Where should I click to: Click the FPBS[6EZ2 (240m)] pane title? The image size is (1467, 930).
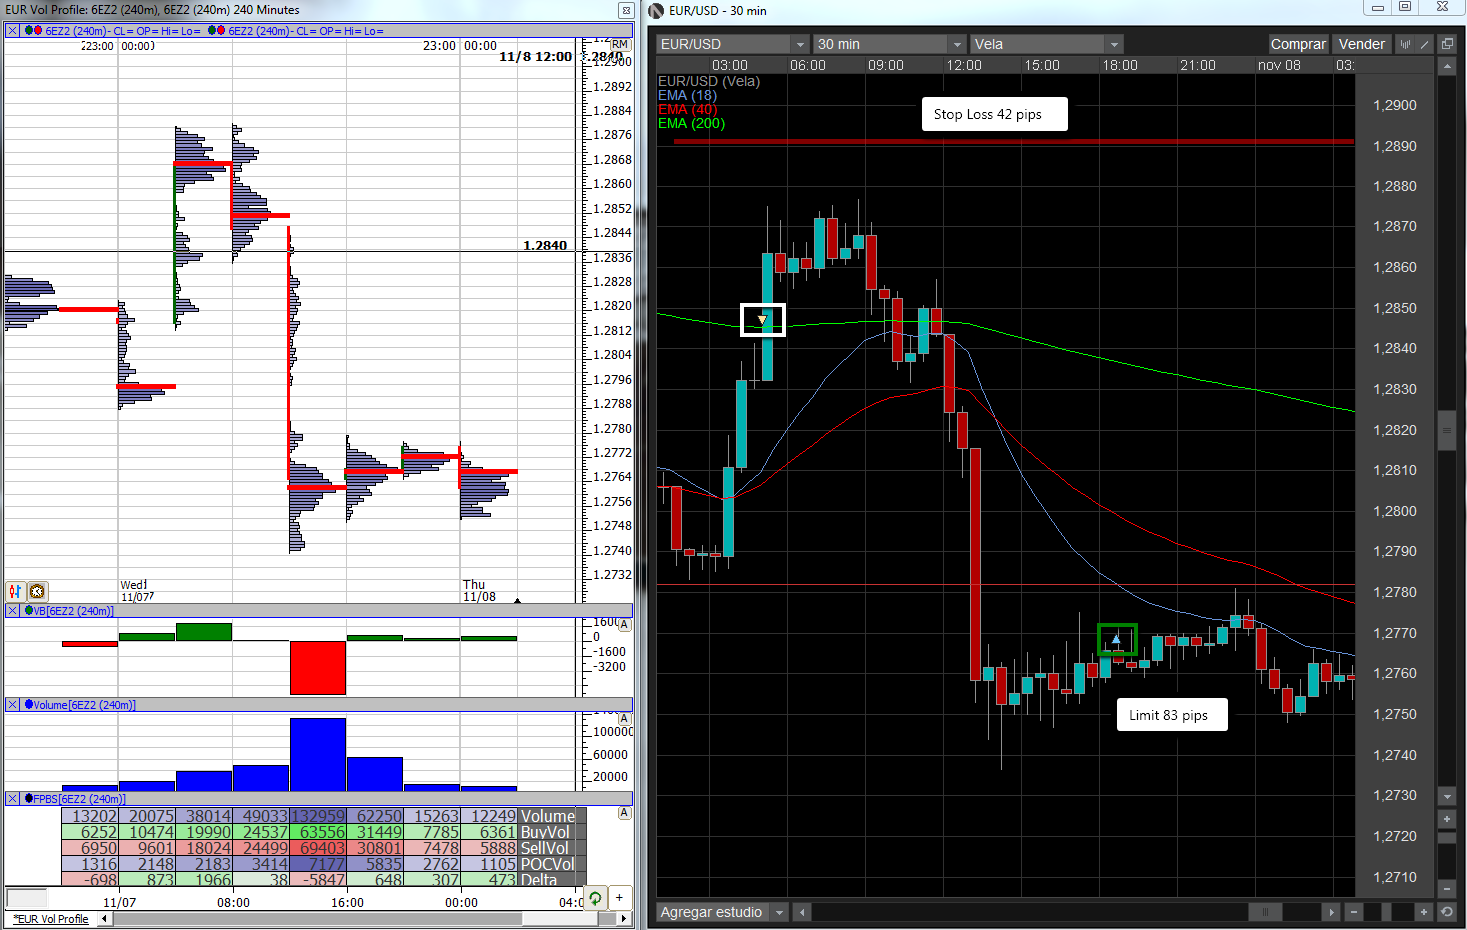[80, 799]
